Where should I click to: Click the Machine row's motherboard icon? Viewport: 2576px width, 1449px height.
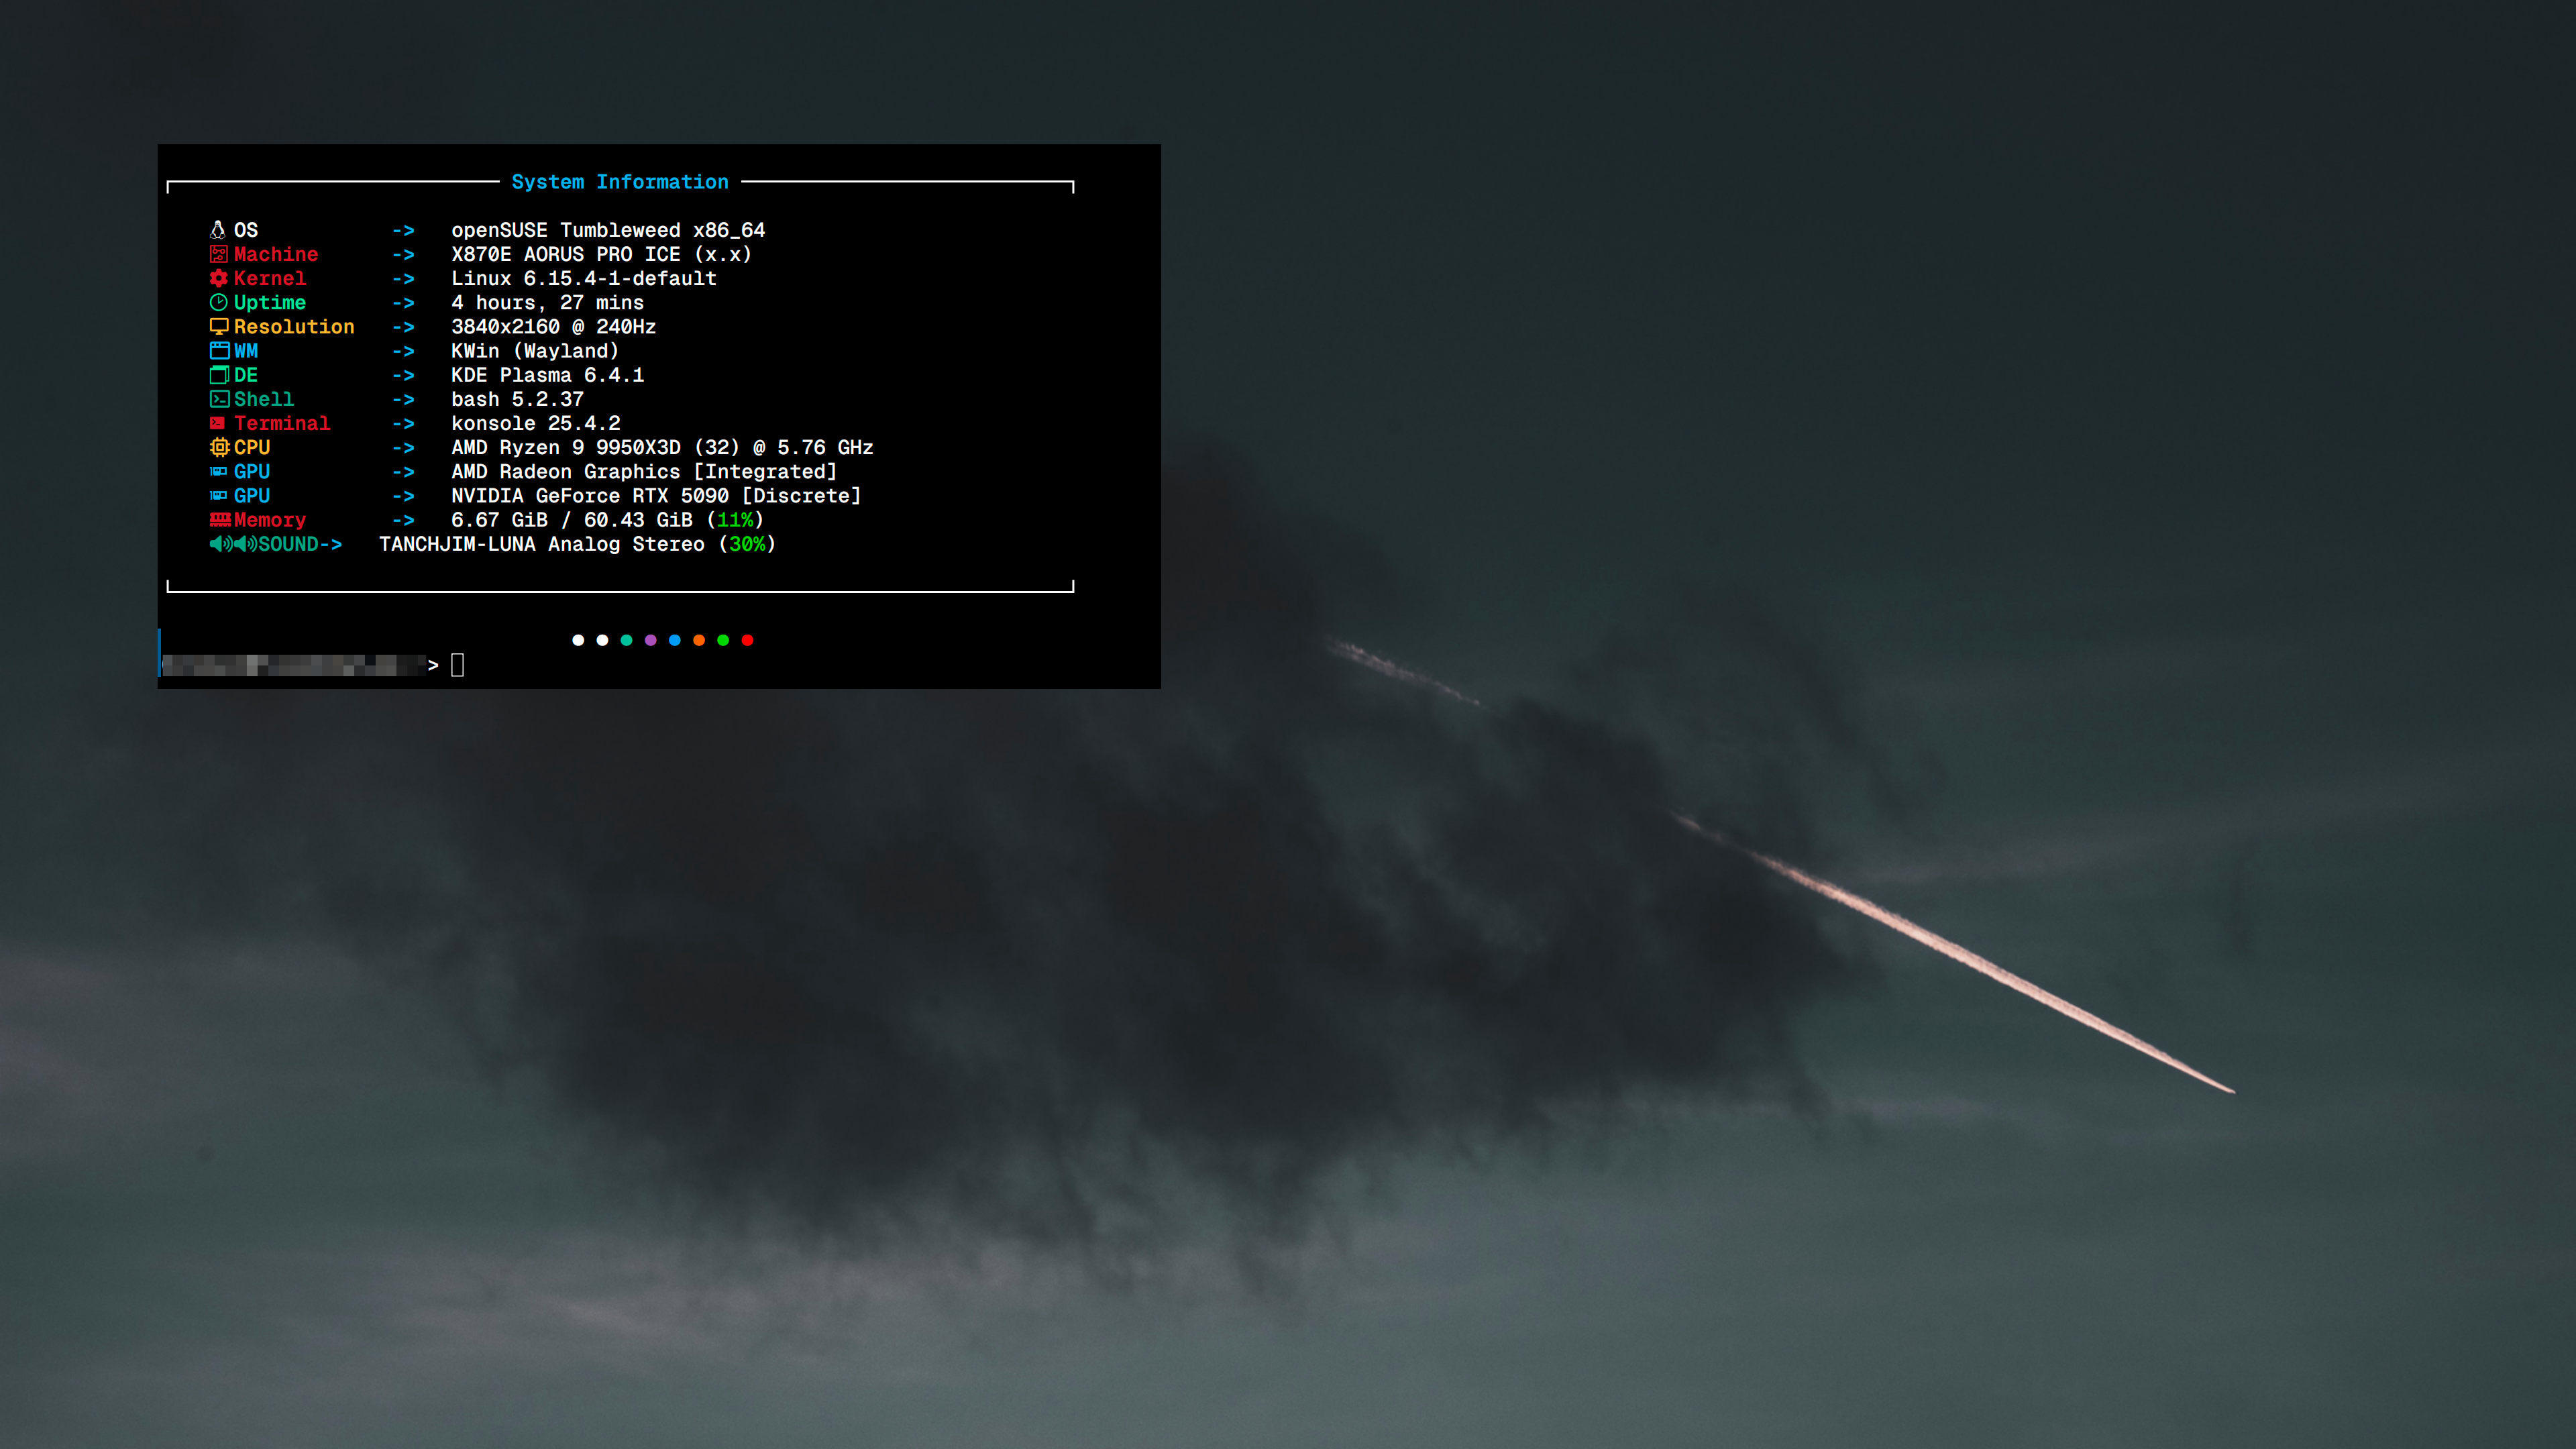(x=218, y=254)
